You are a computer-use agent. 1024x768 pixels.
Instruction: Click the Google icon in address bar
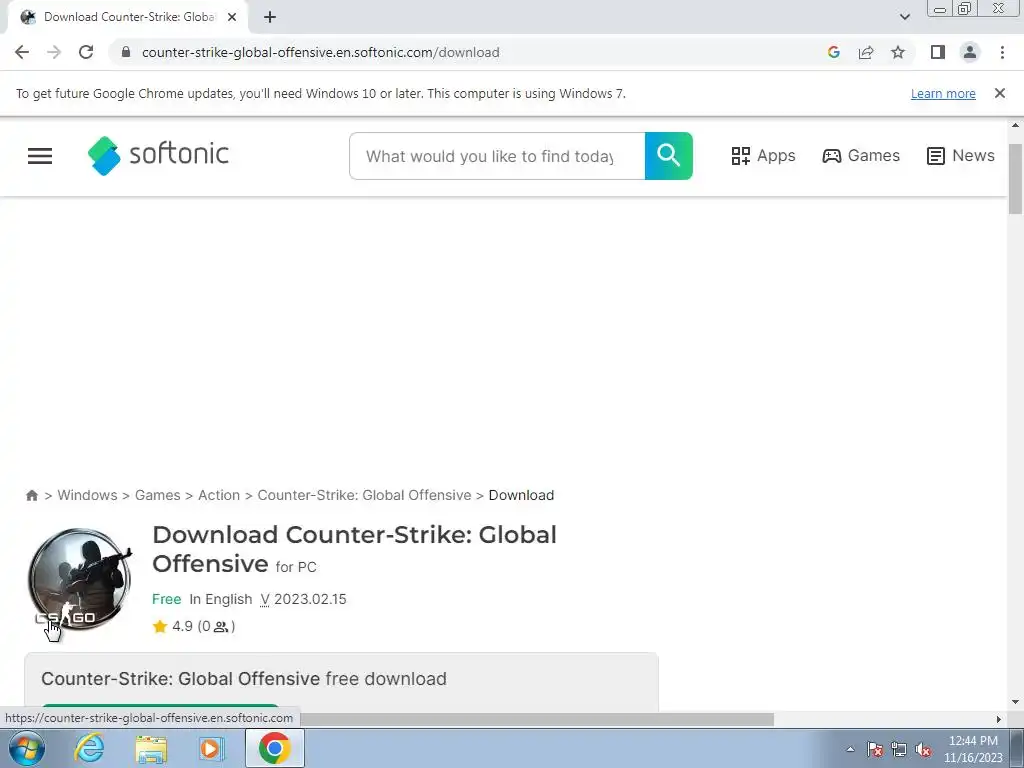click(x=833, y=52)
